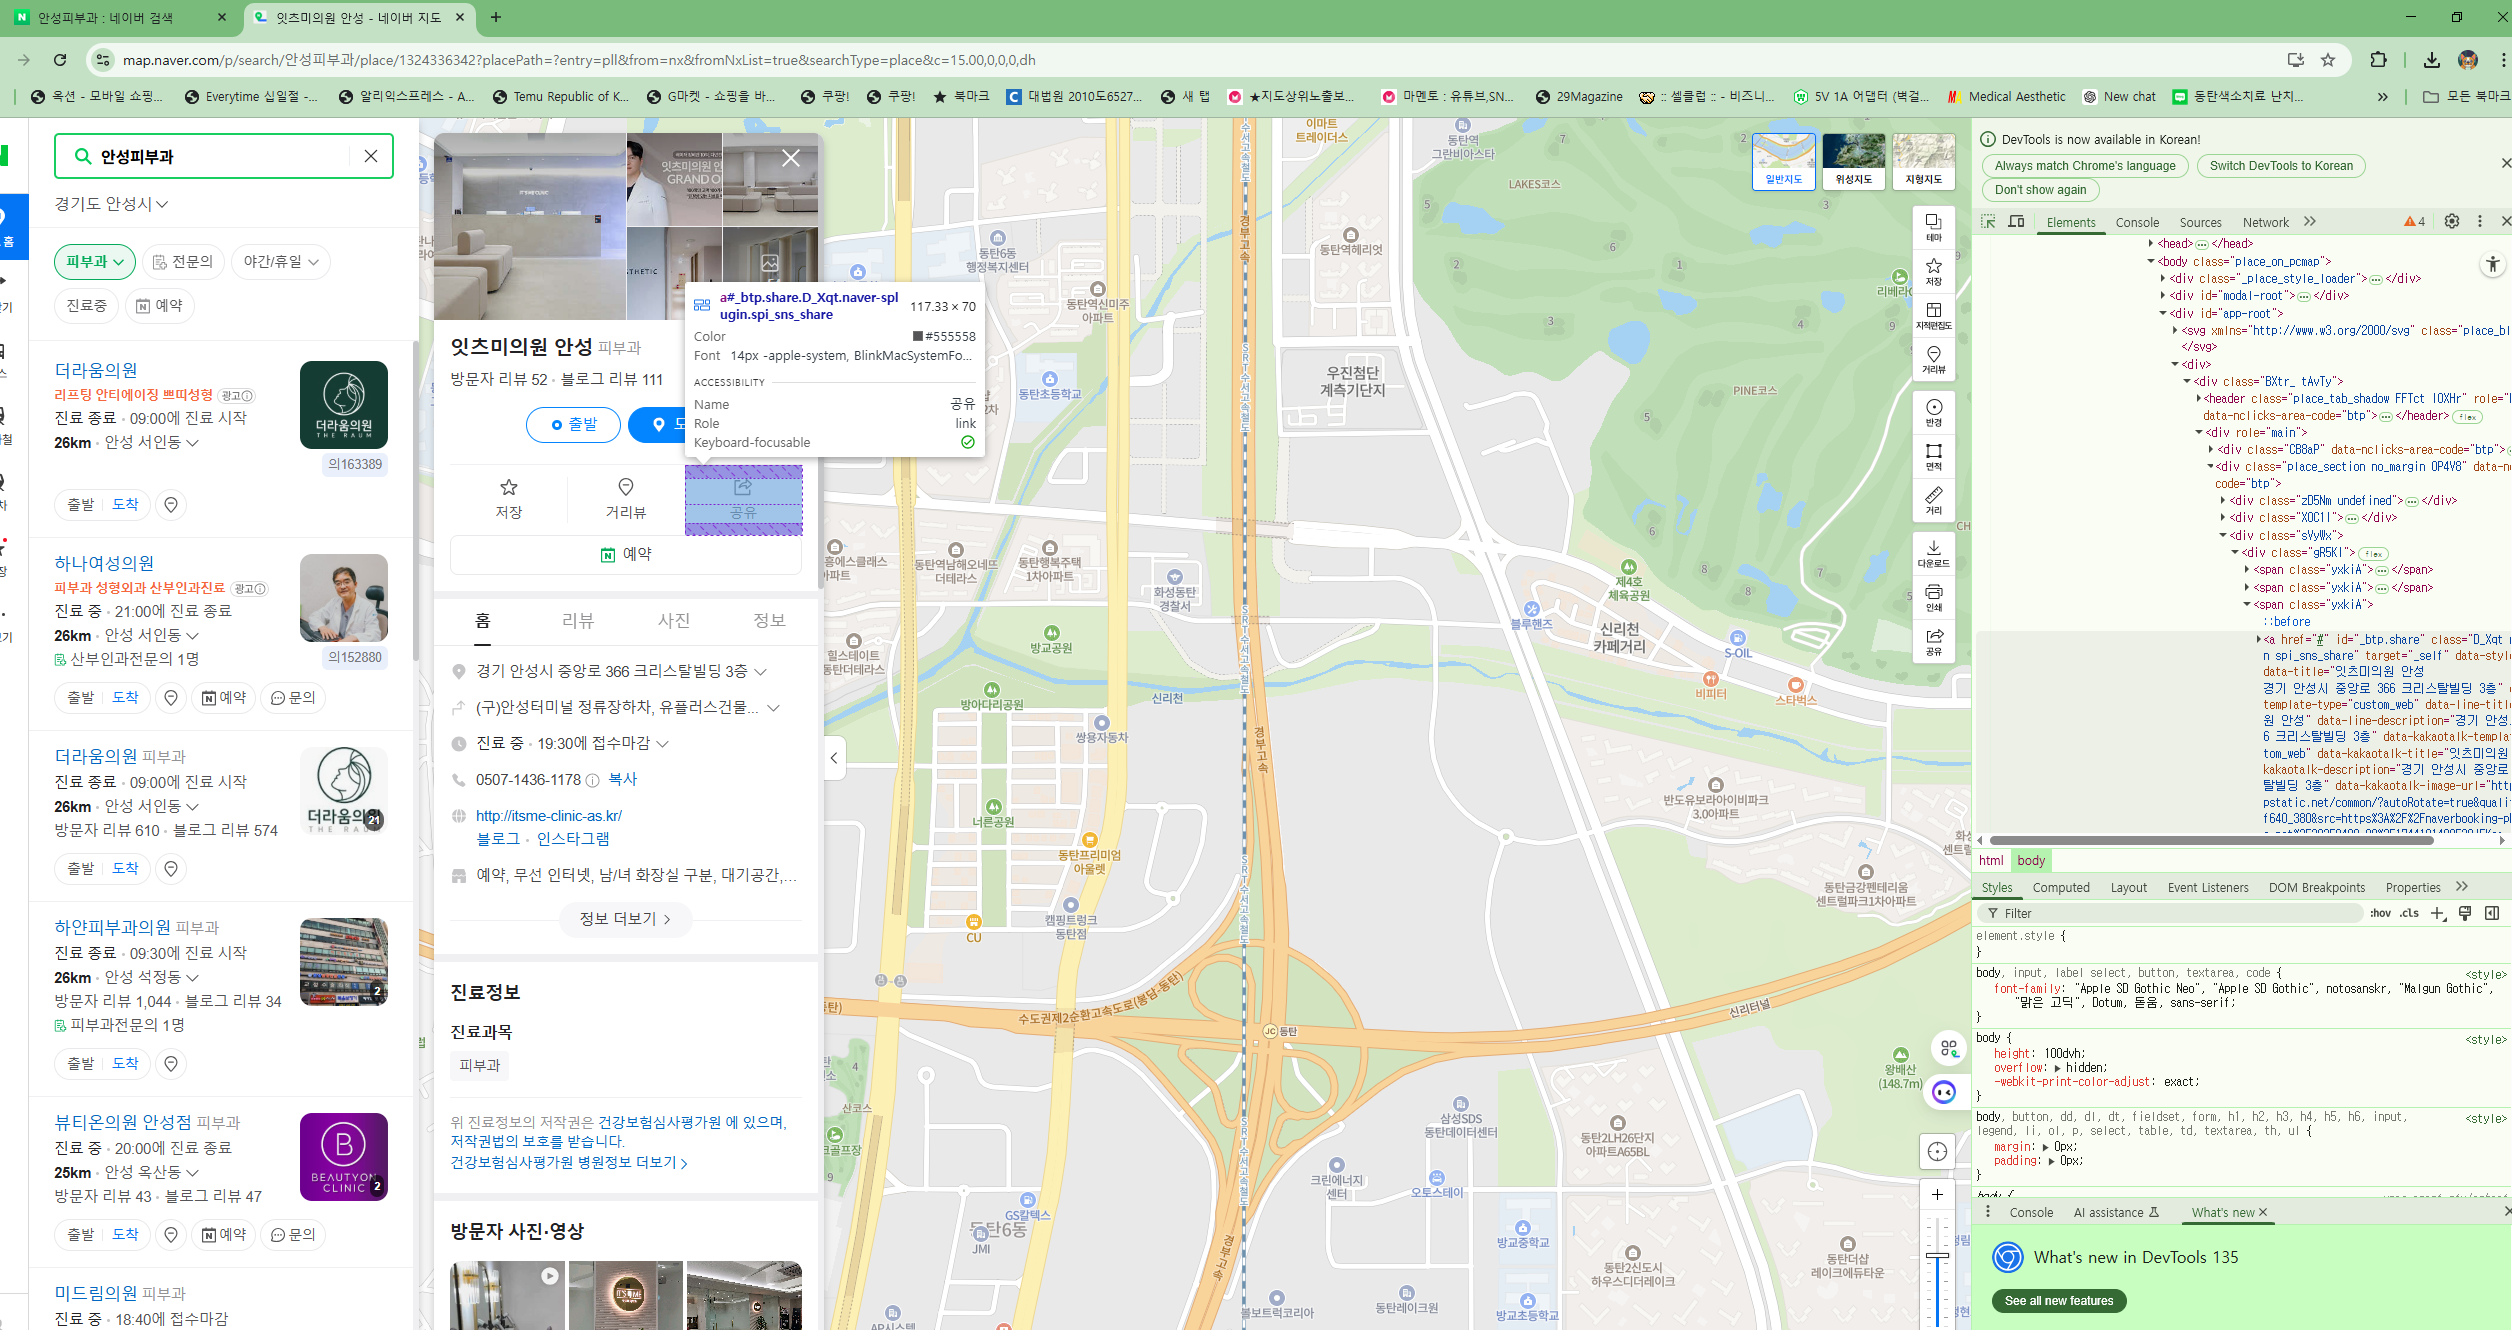Clear the 안성피부과 search text
This screenshot has width=2512, height=1330.
(x=370, y=156)
